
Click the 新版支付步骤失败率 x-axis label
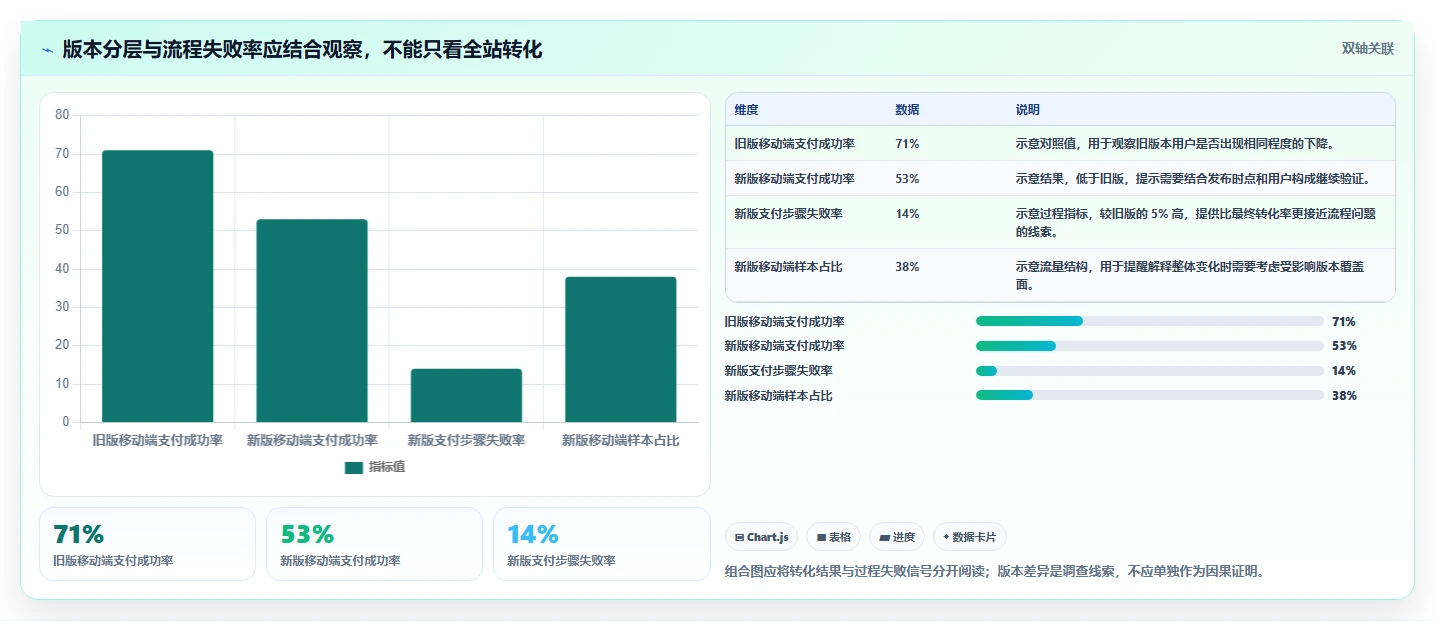[466, 440]
